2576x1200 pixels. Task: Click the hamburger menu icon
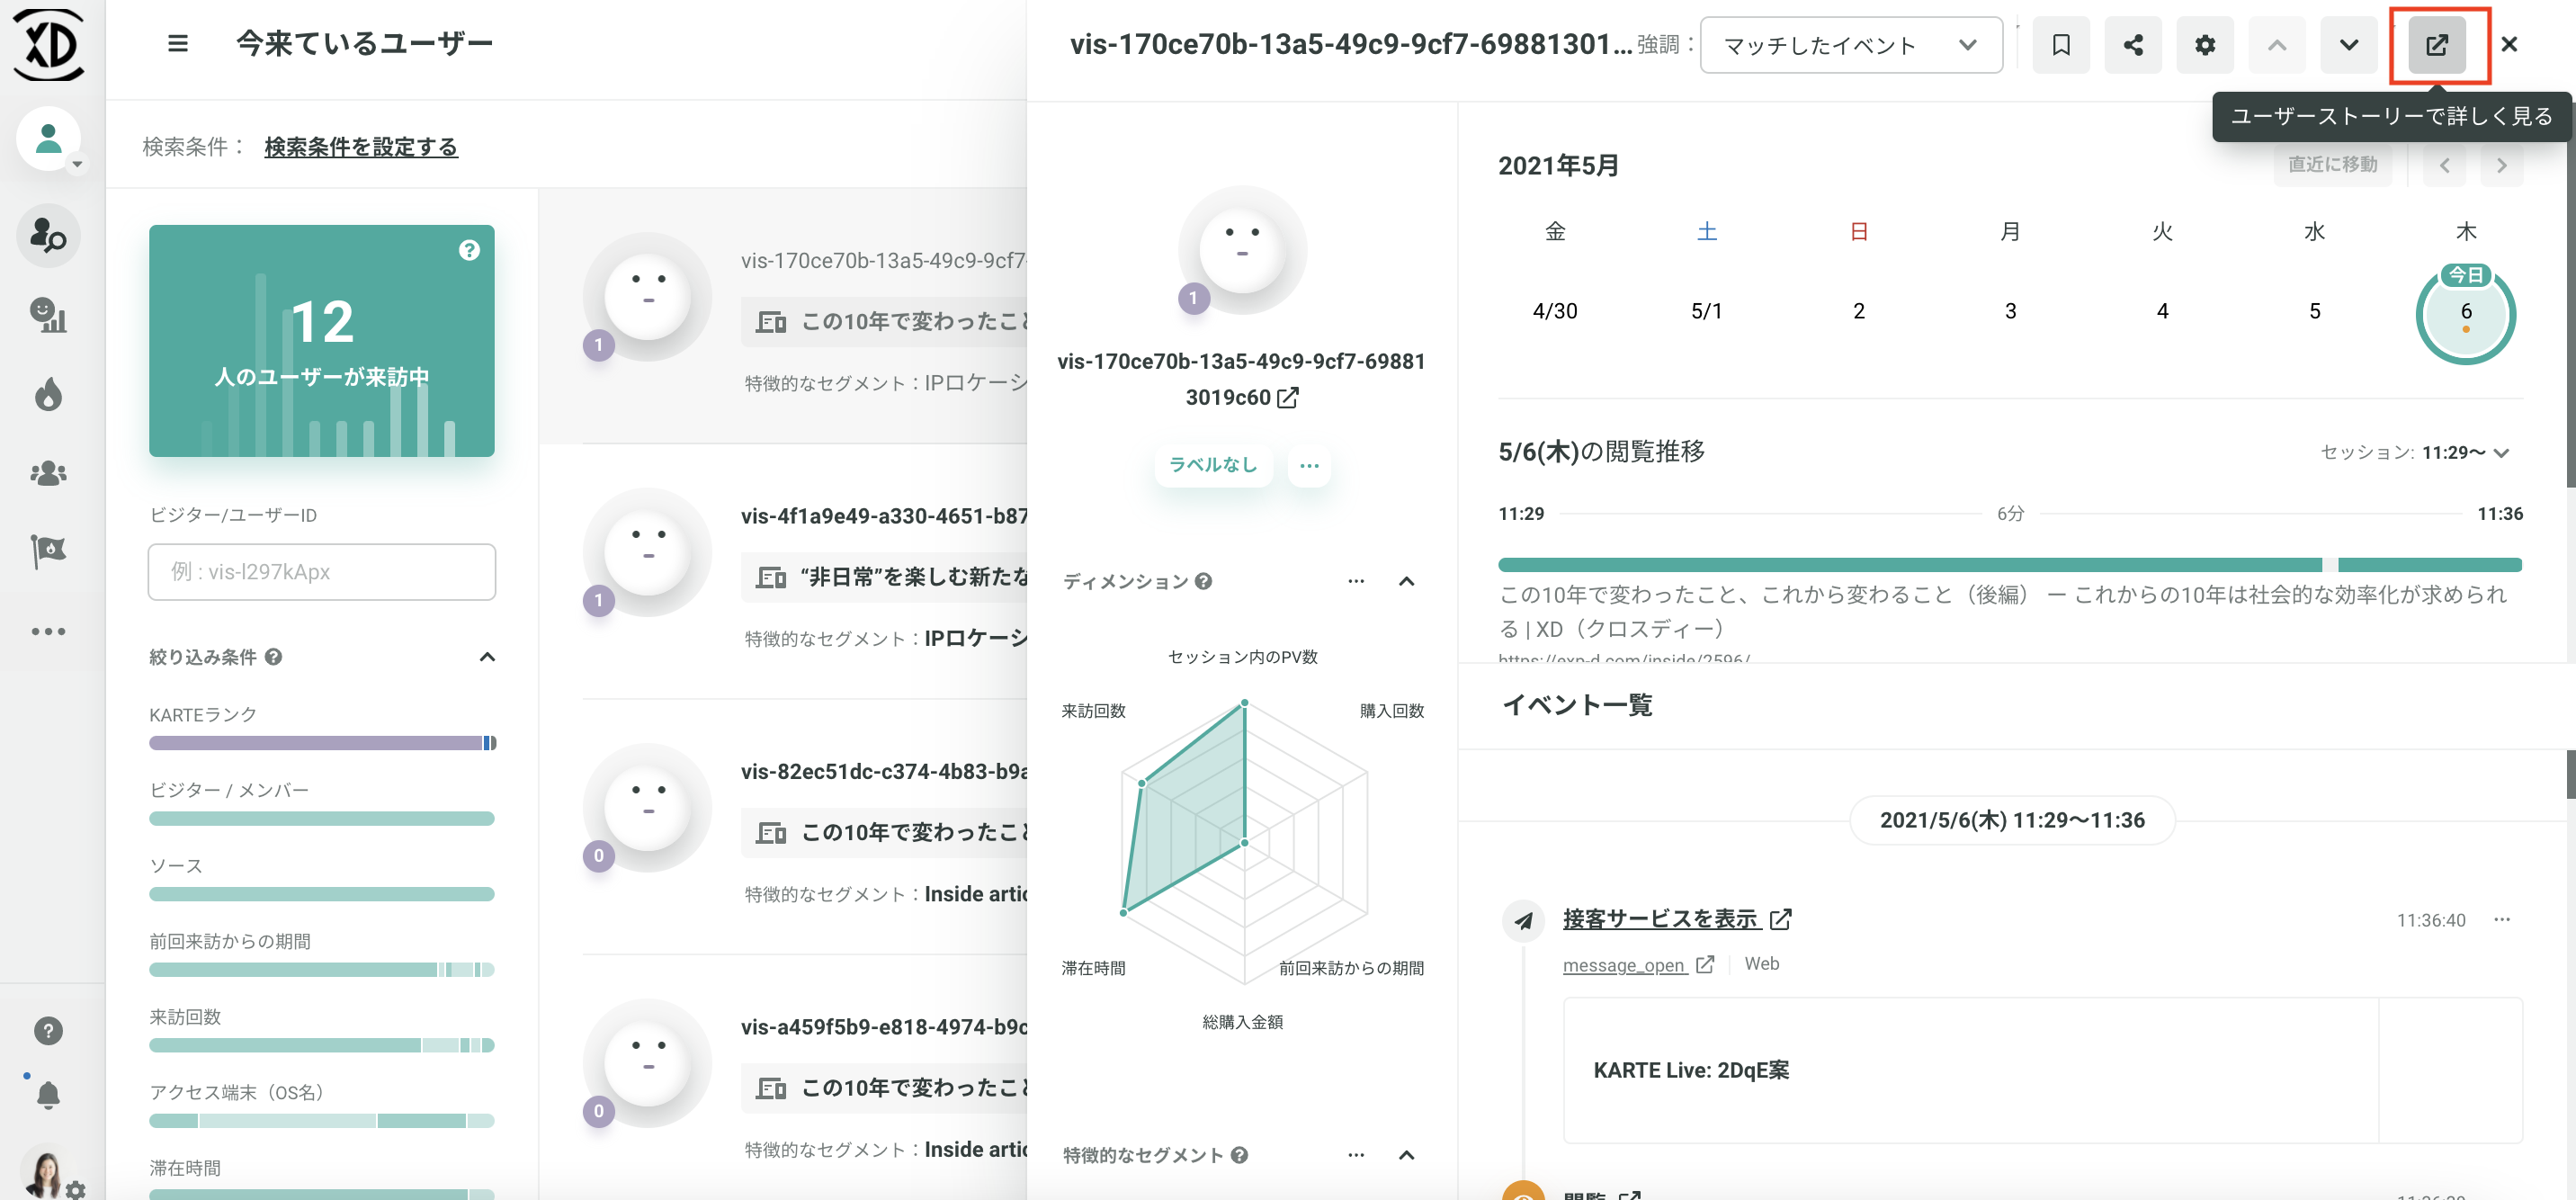point(178,44)
